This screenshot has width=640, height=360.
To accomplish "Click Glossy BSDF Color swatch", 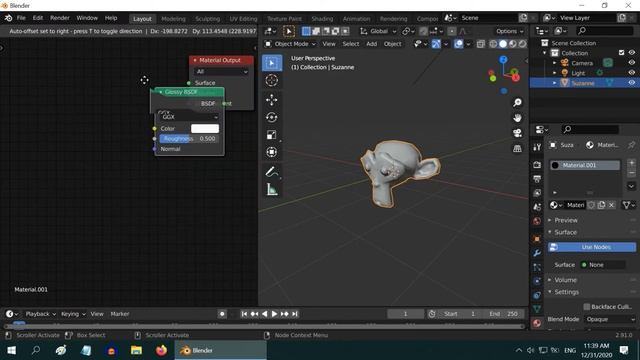I will pos(205,129).
